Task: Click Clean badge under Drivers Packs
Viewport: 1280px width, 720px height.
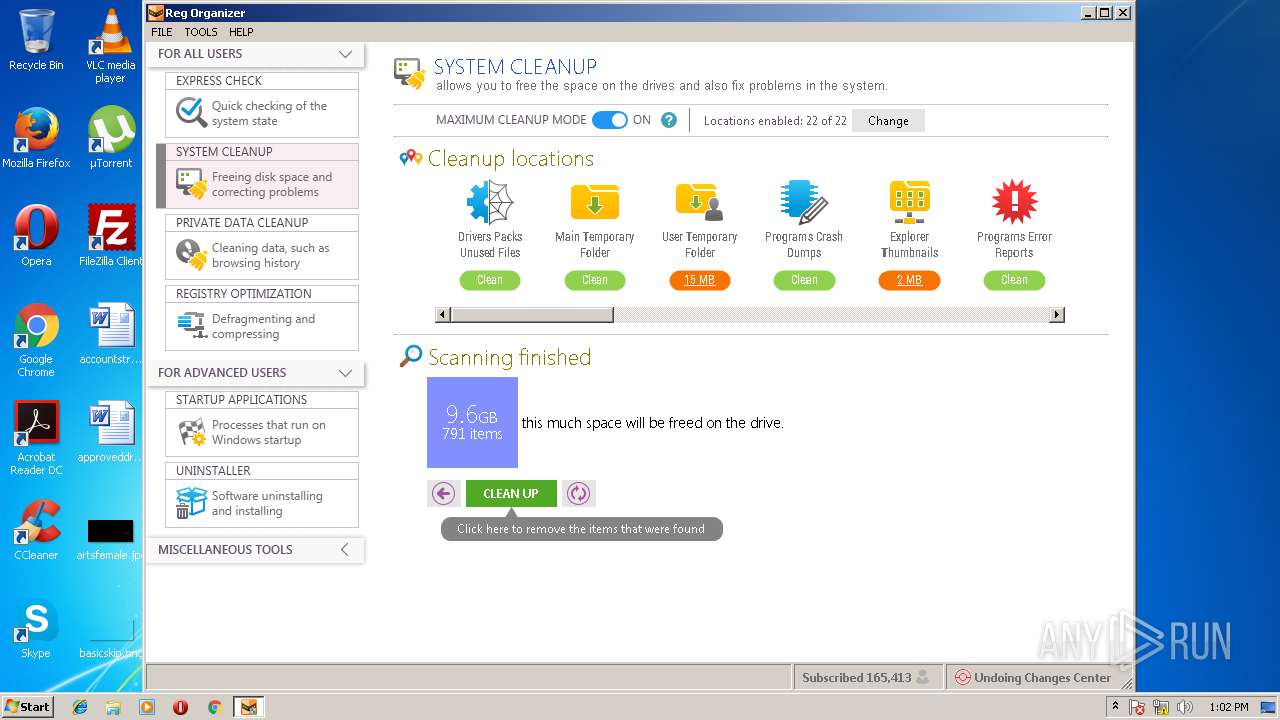Action: pos(490,280)
